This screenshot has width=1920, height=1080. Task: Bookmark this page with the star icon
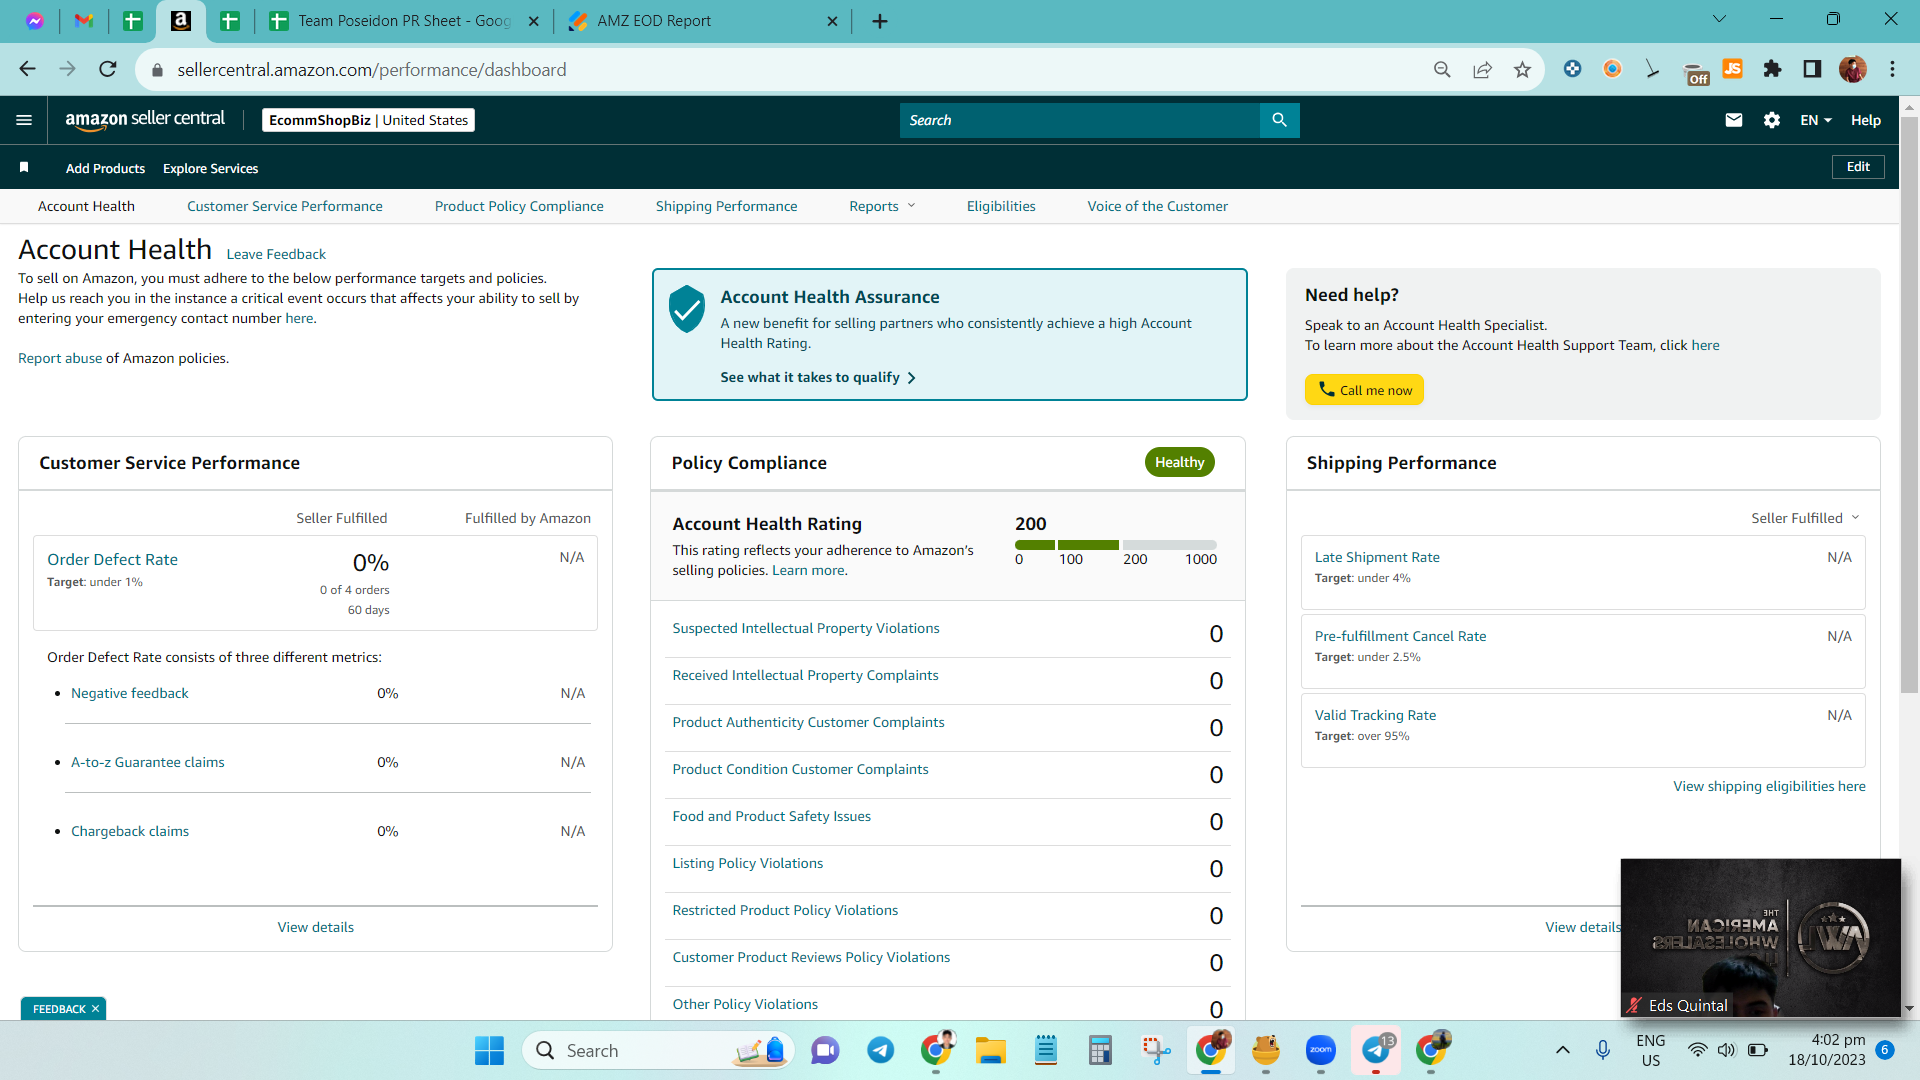click(x=1522, y=69)
